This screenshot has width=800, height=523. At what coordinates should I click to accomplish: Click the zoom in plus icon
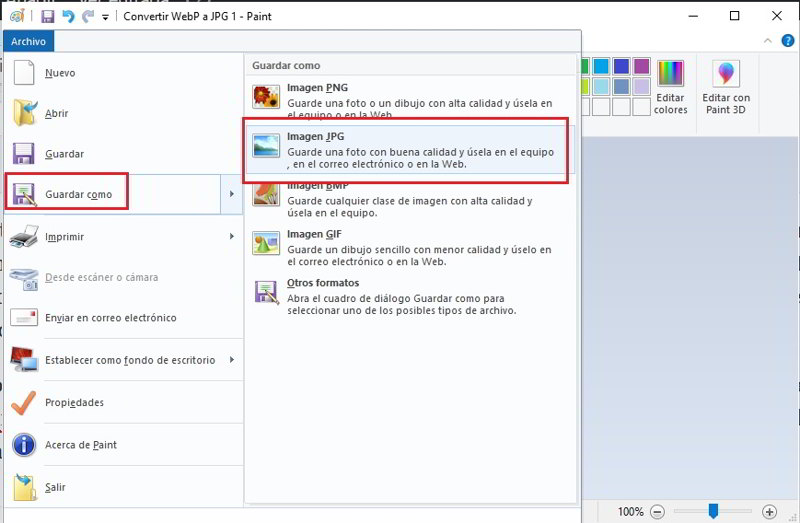[x=769, y=511]
